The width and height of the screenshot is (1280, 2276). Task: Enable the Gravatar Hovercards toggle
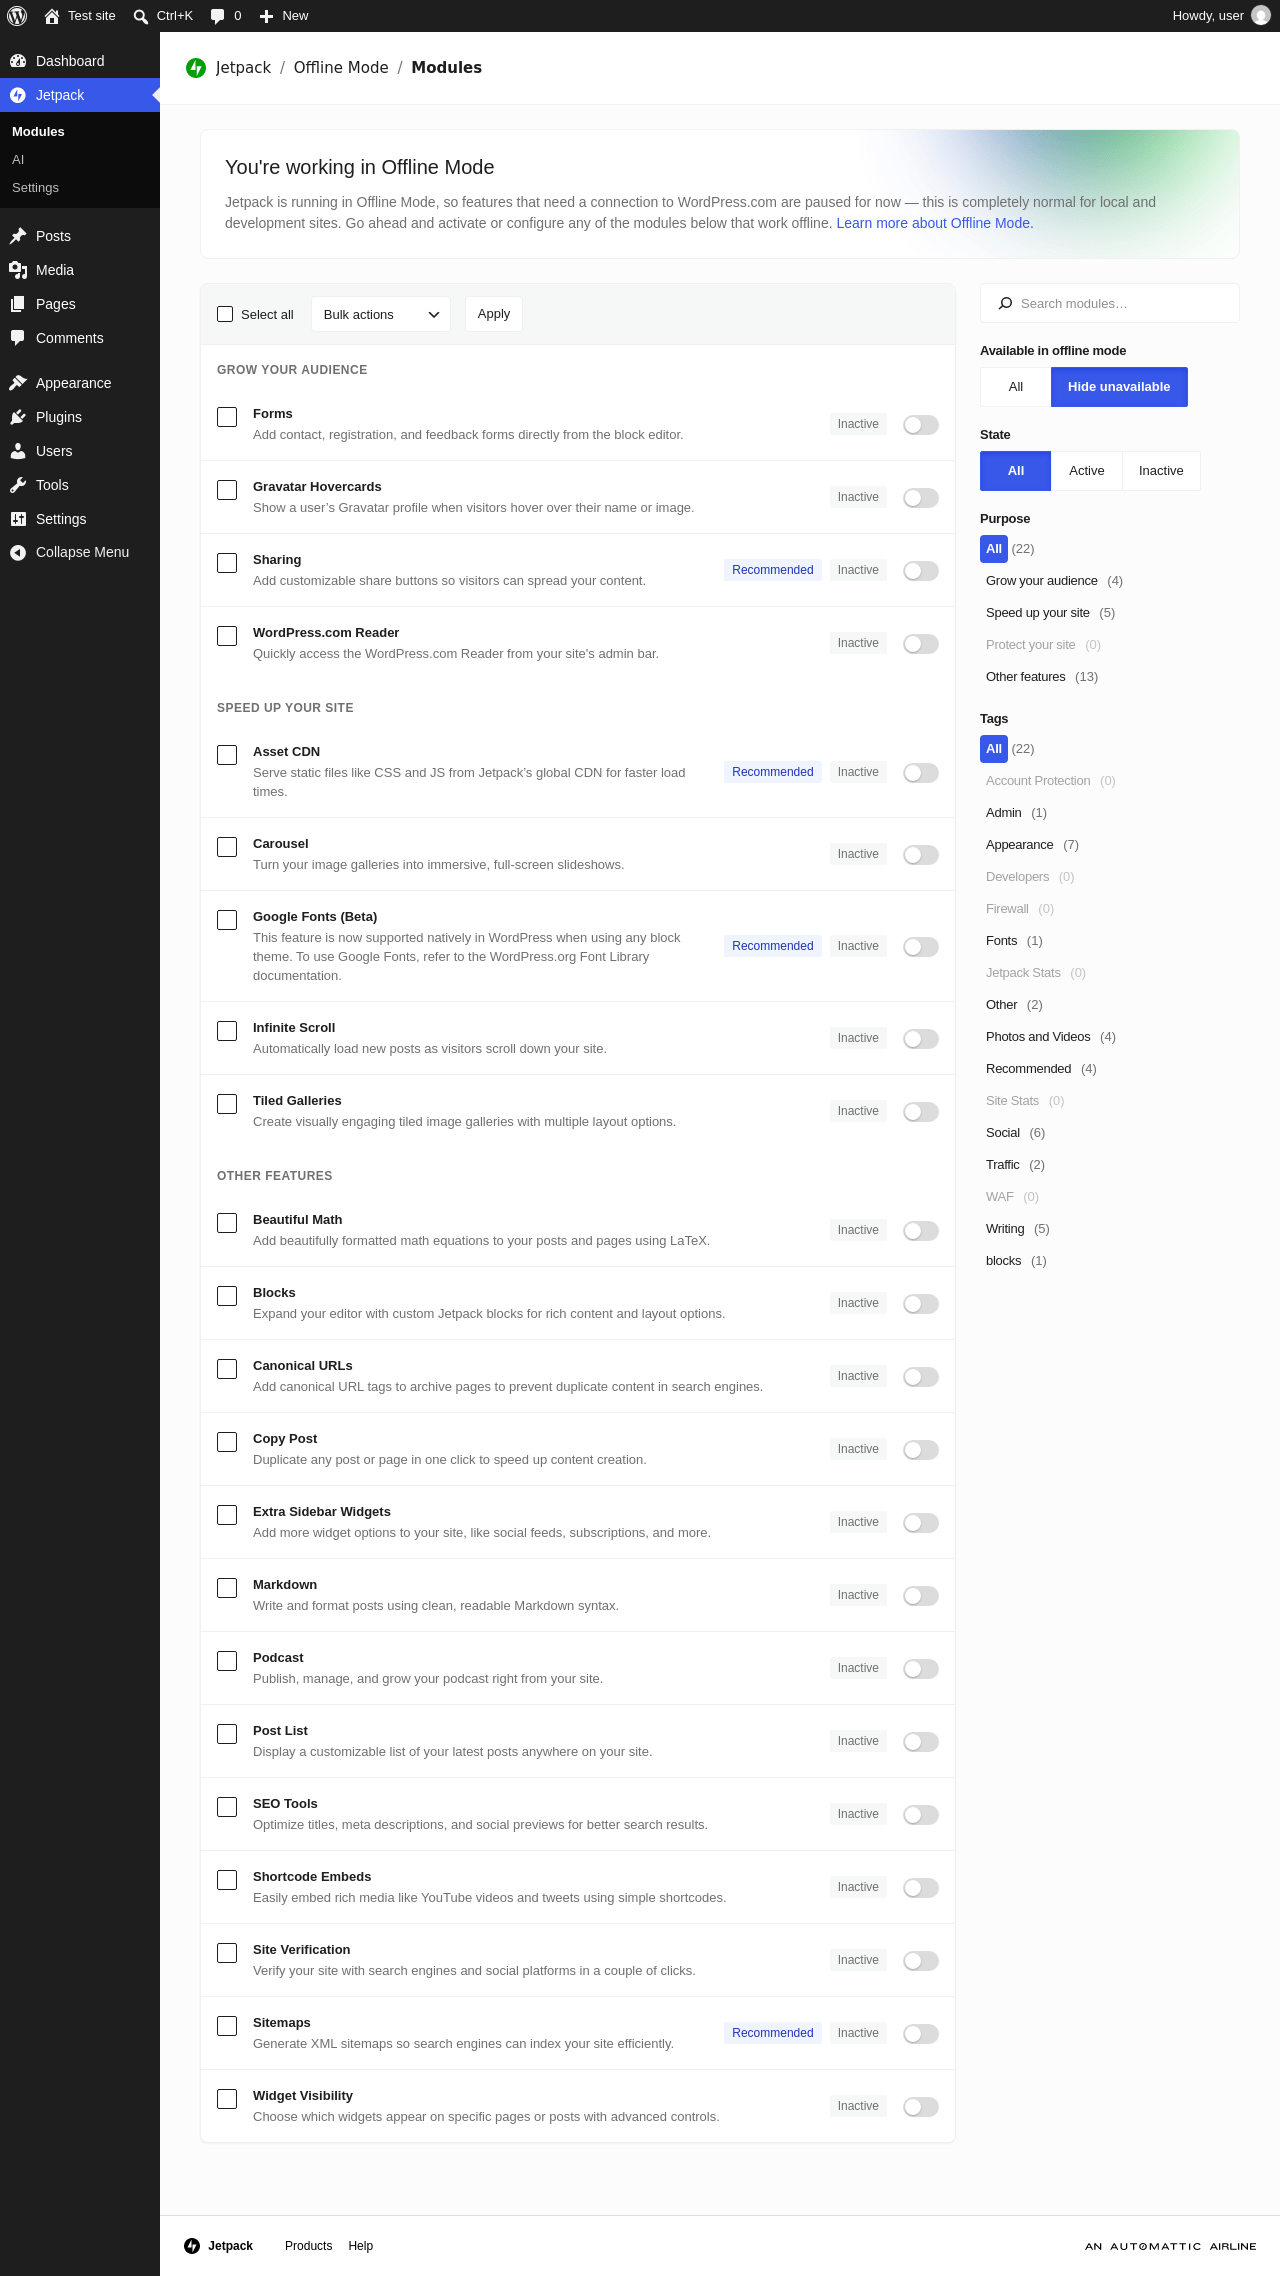pyautogui.click(x=921, y=498)
